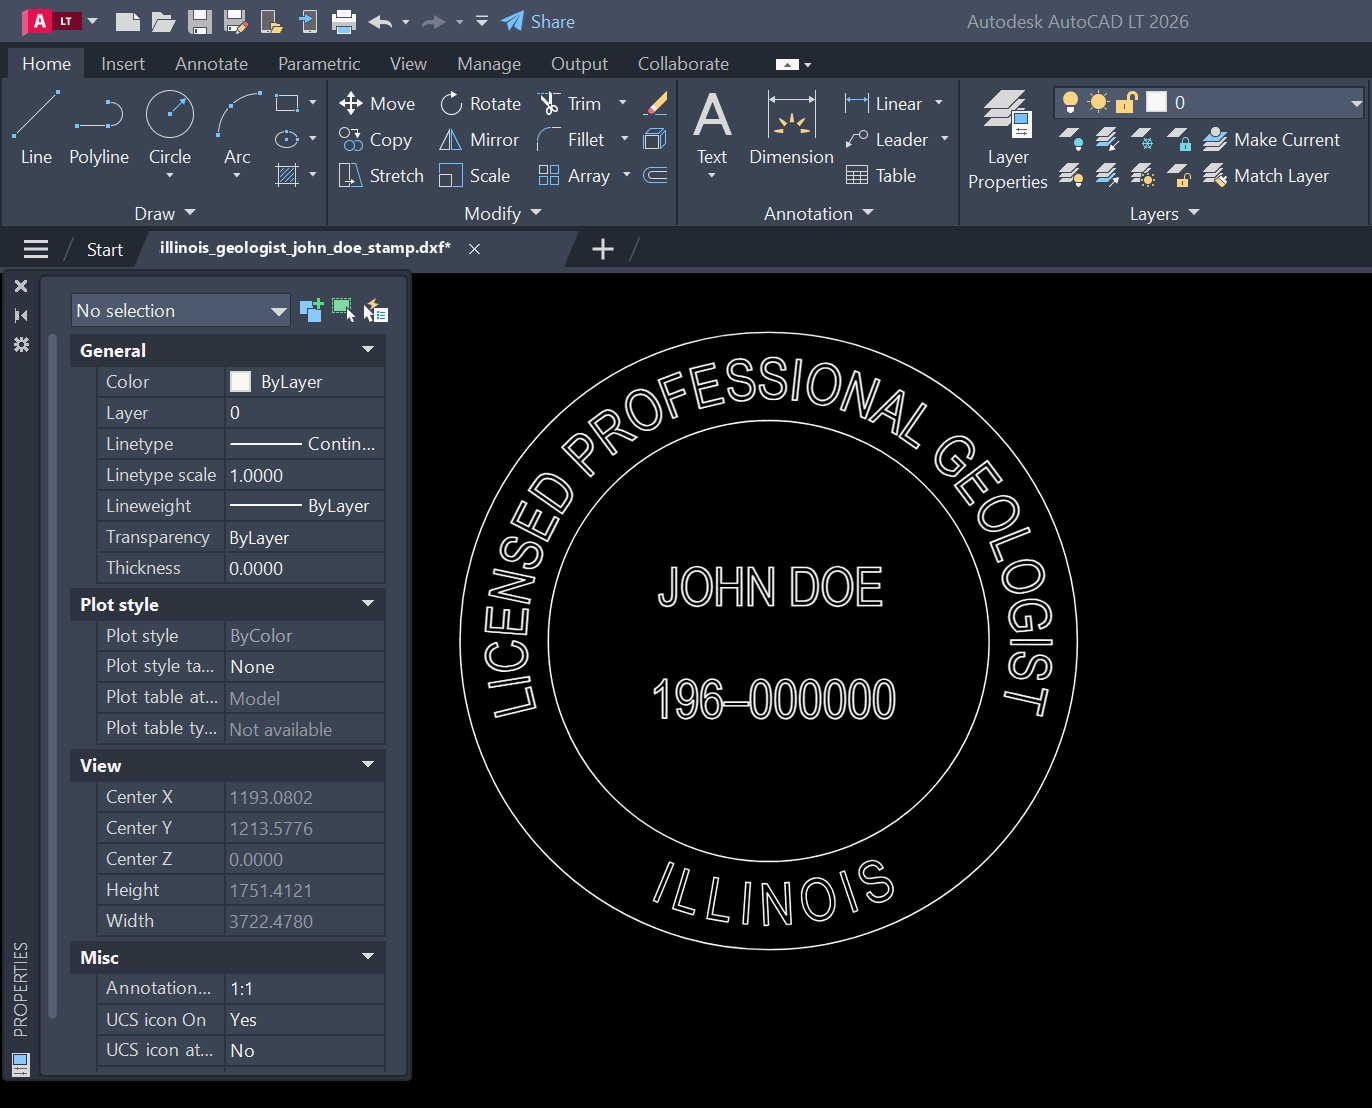
Task: Toggle the PICKADD value icon in Properties
Action: click(x=311, y=311)
